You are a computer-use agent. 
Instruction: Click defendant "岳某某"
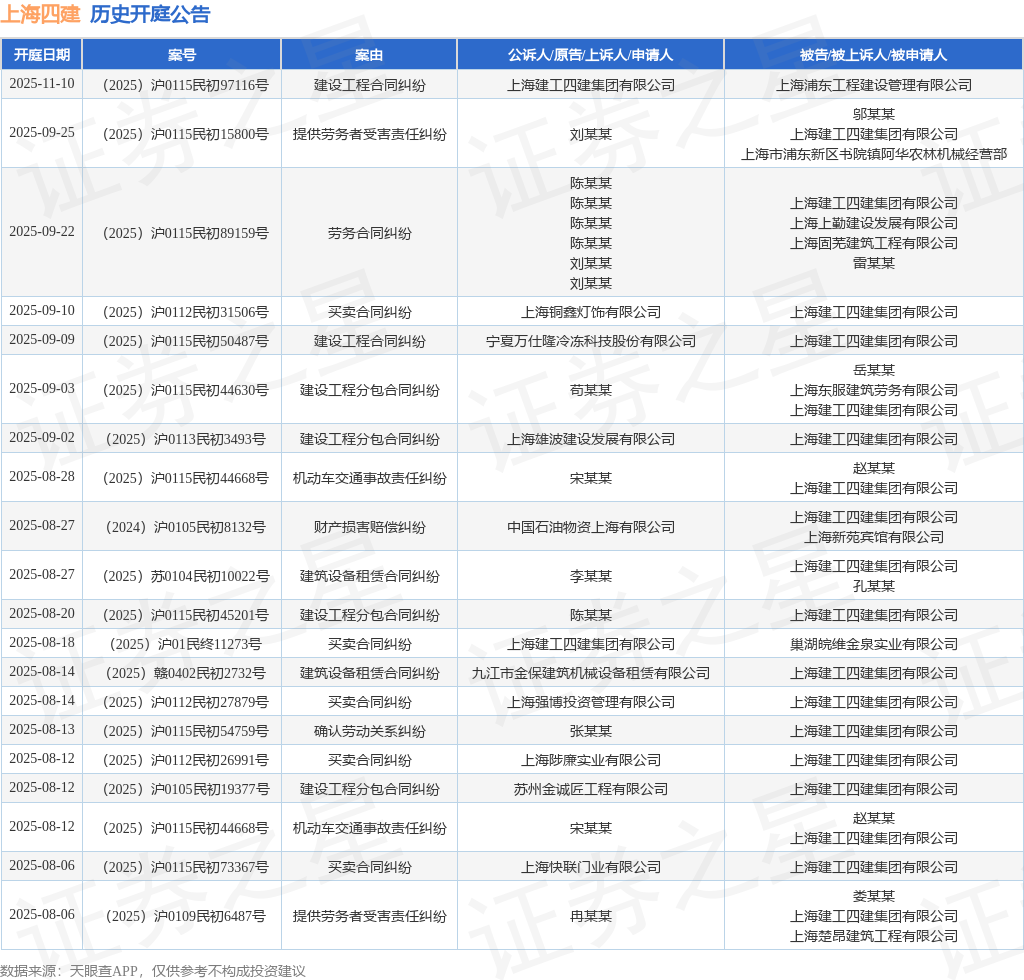point(874,370)
